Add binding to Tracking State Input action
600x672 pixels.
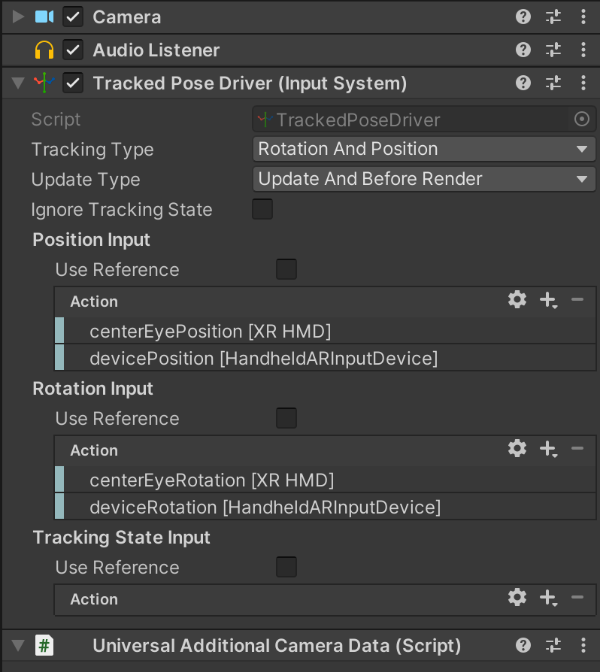pos(548,597)
